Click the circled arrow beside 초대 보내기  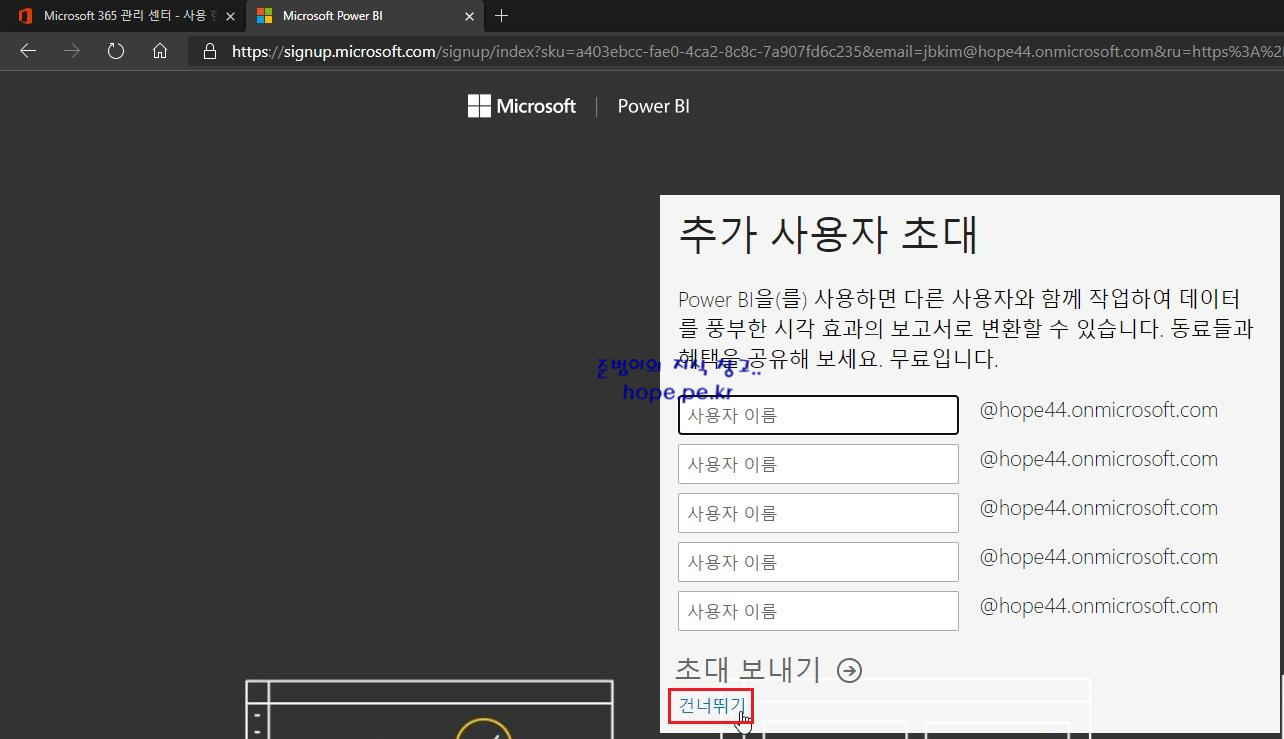(849, 670)
